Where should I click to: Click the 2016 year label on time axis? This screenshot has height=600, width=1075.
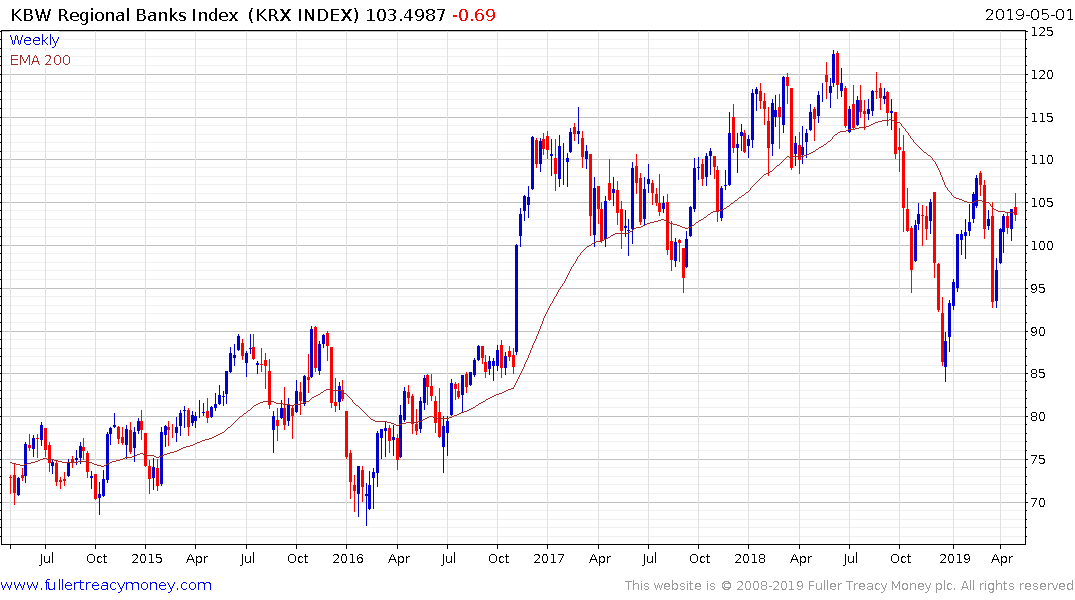point(348,558)
